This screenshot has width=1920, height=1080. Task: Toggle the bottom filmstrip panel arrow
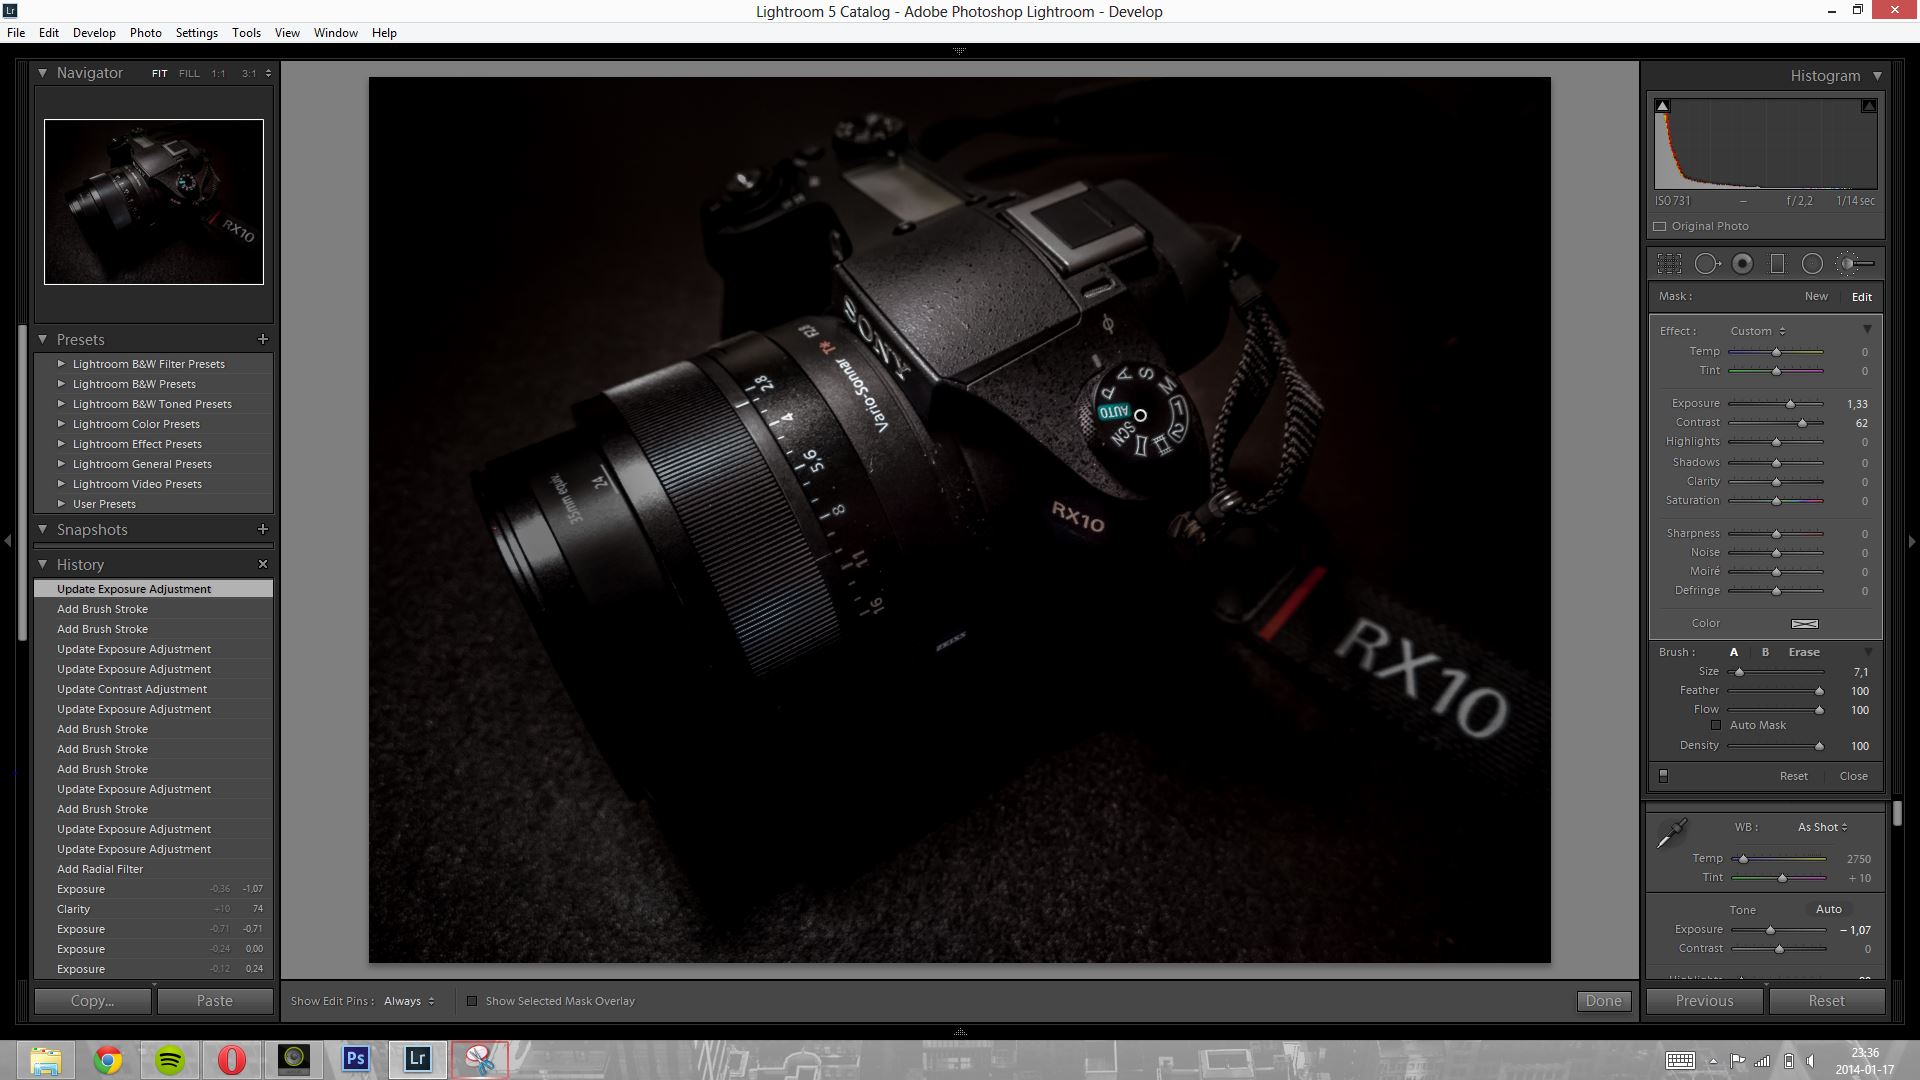pos(959,1031)
